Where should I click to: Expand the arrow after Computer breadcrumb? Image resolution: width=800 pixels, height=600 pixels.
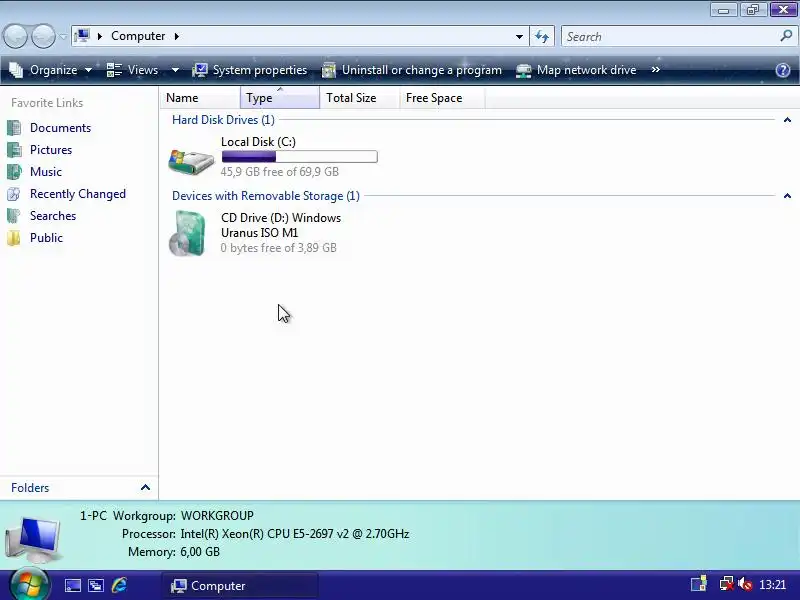point(177,36)
